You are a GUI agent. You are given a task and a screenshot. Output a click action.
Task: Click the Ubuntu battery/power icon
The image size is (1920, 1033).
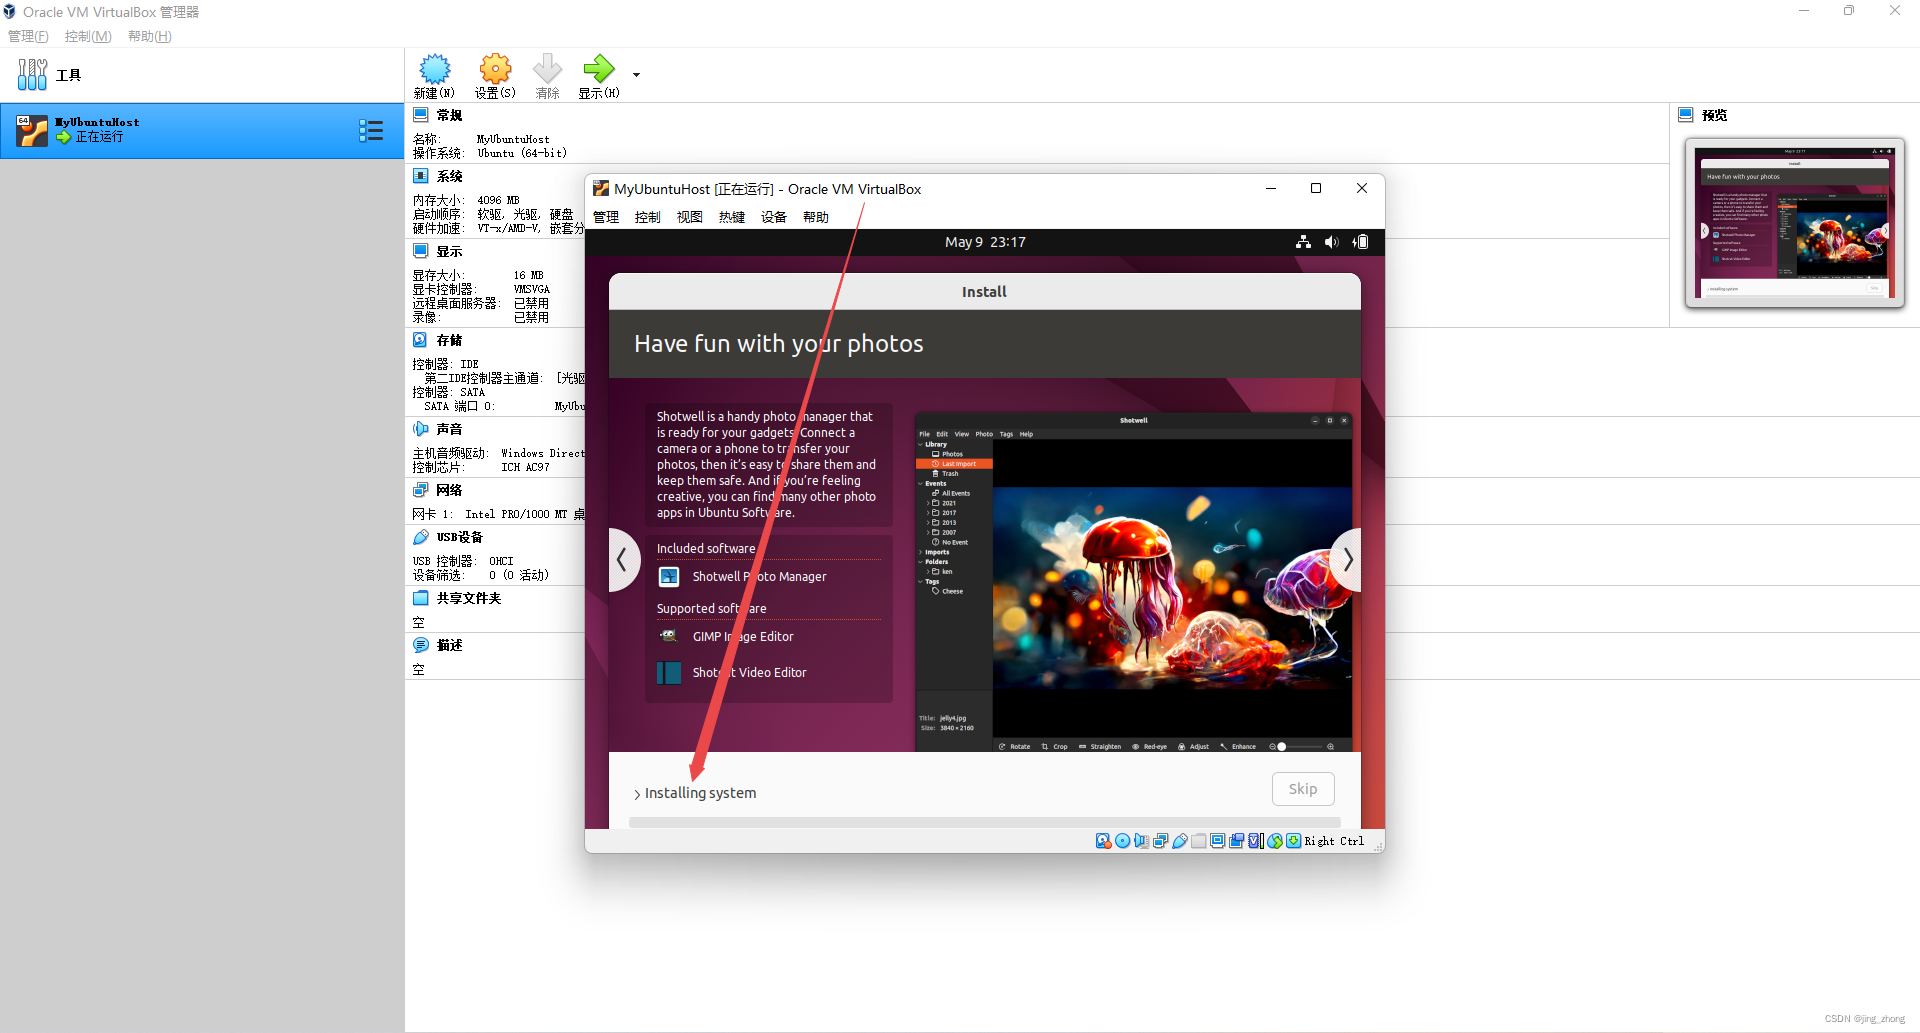(1360, 242)
